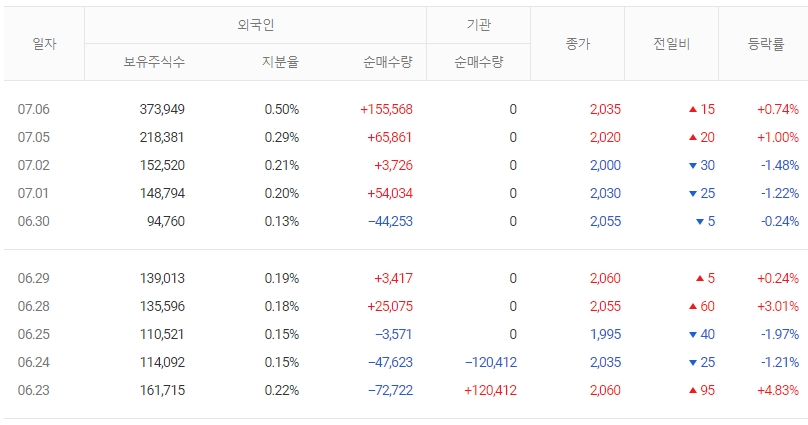Select the date cell 07.05
The image size is (808, 425).
point(33,137)
